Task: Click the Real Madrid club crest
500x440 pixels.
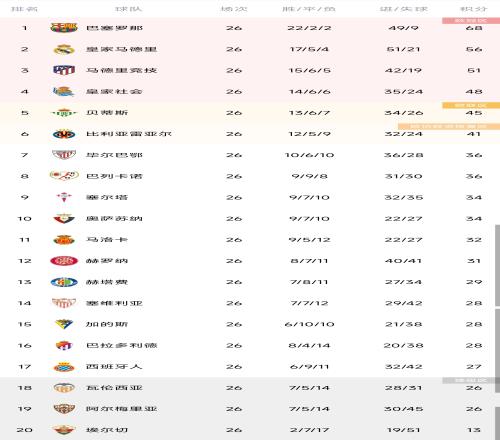Action: point(64,49)
